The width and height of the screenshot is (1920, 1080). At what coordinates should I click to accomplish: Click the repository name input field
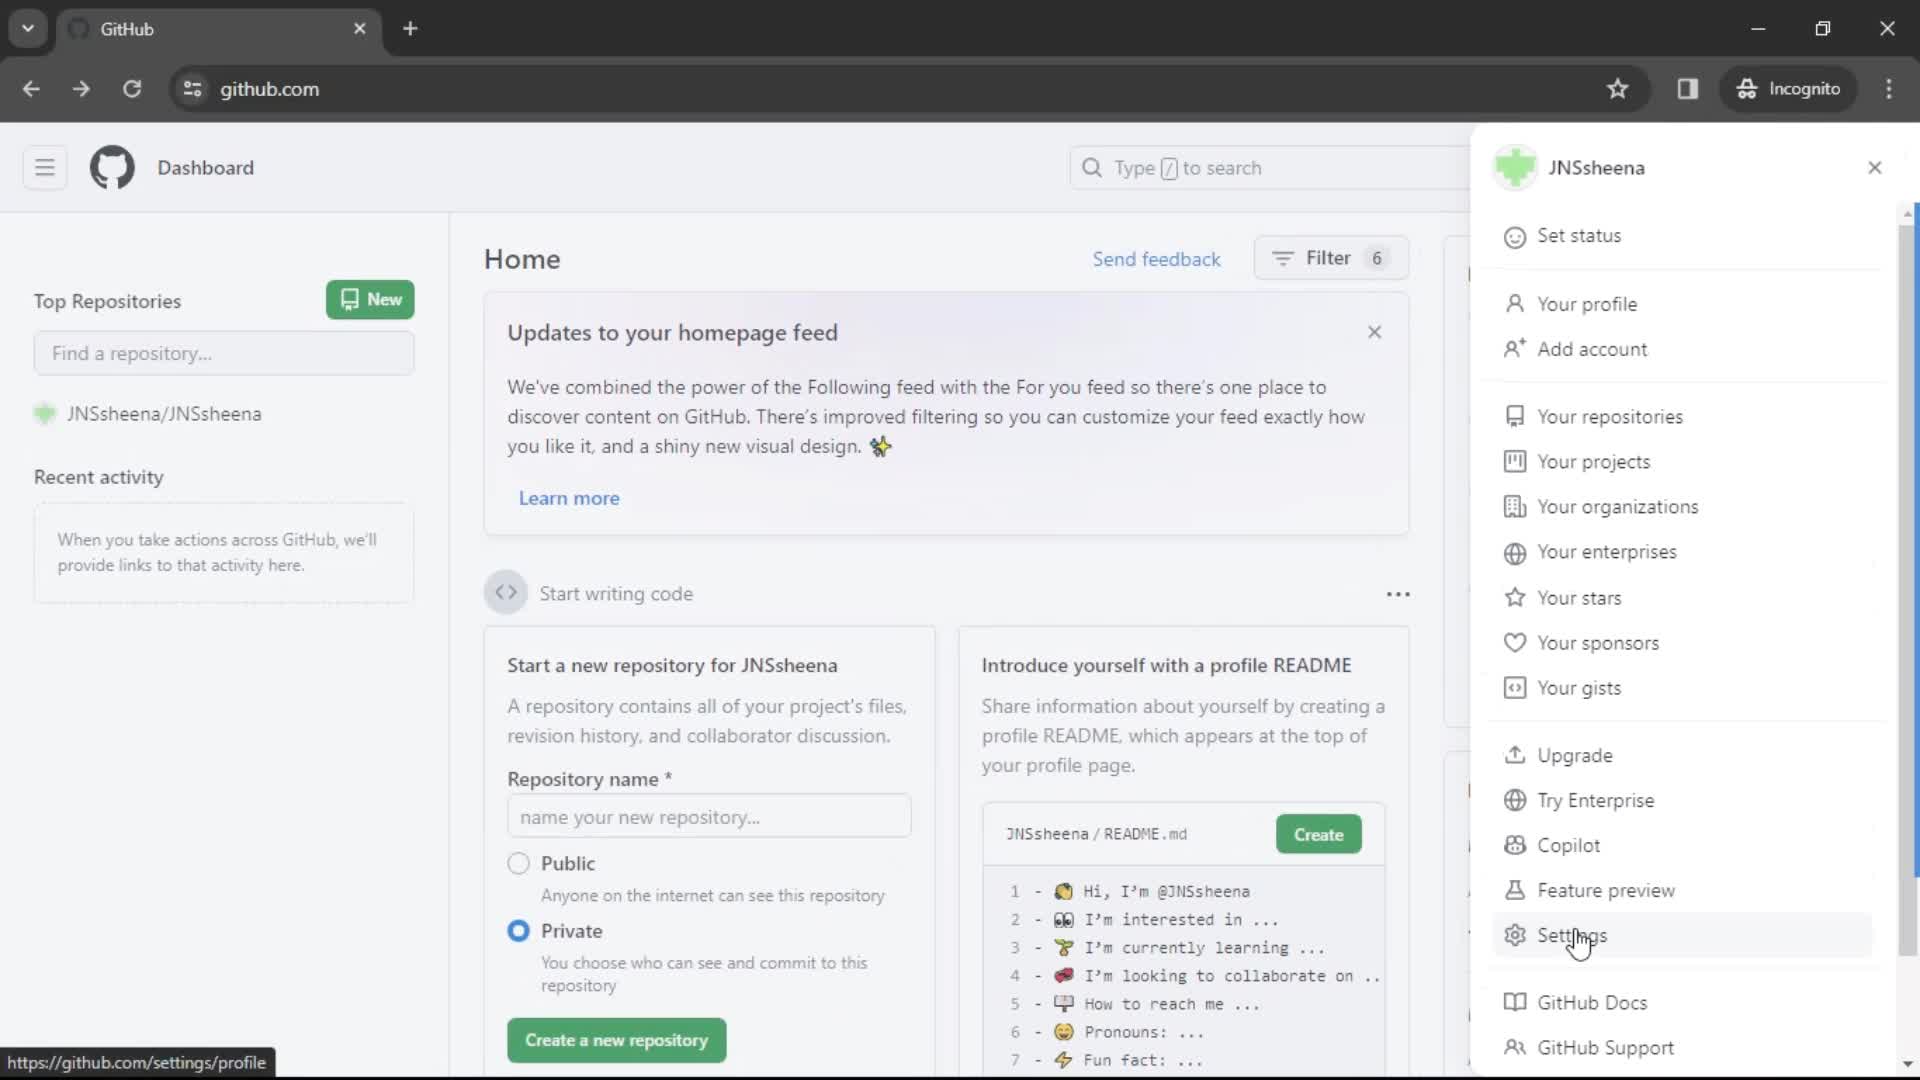pos(709,816)
